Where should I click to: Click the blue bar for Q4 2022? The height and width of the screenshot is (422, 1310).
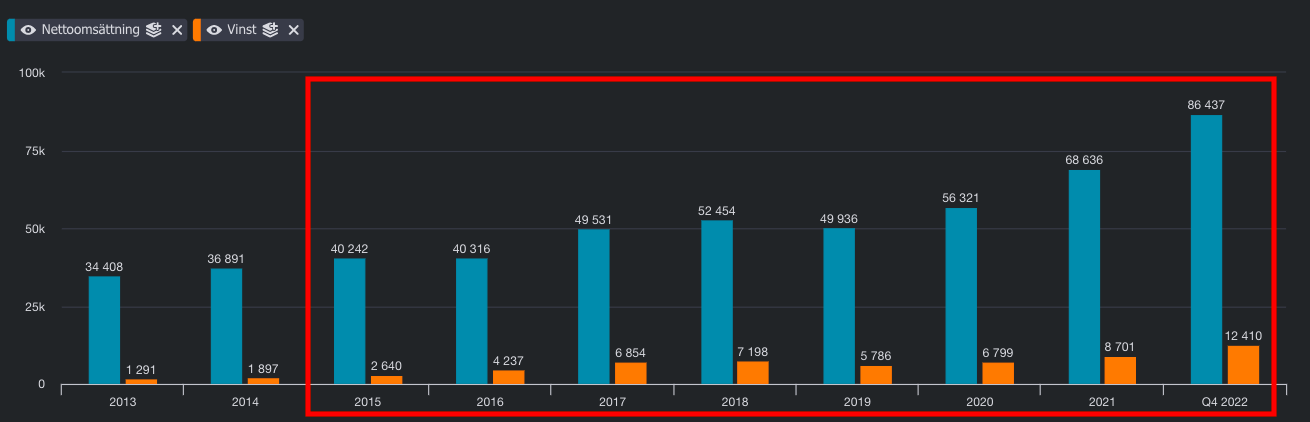[1206, 250]
